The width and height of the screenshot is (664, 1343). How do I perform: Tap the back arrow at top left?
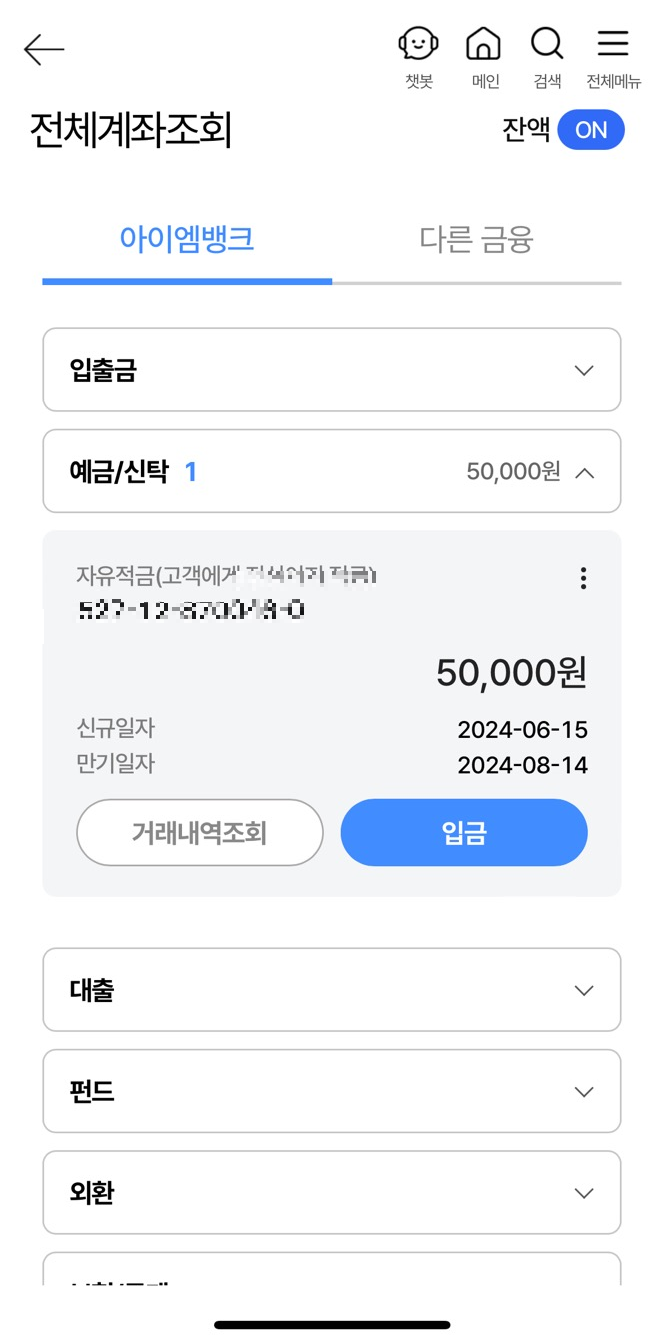click(43, 48)
